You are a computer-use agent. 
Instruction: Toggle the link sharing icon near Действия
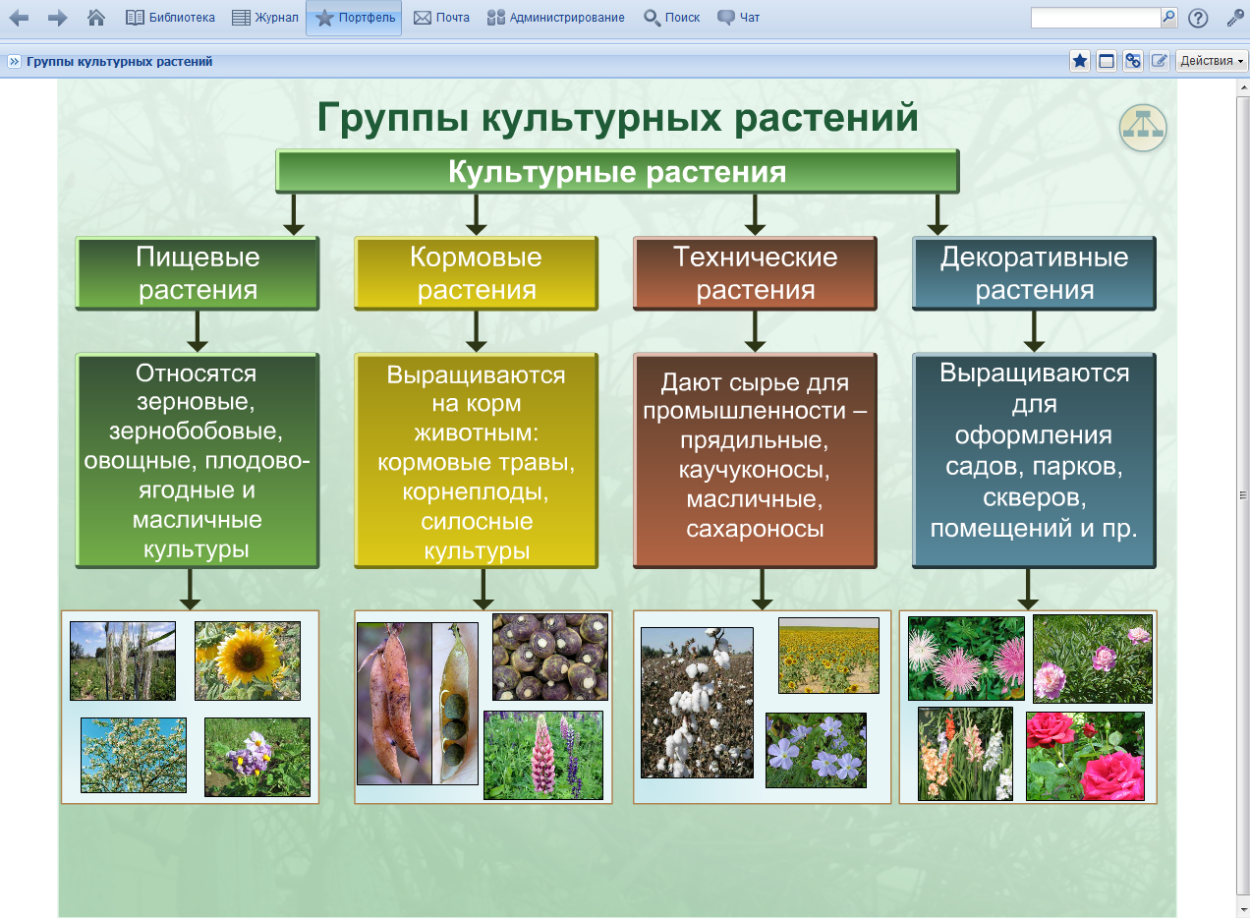pyautogui.click(x=1133, y=60)
